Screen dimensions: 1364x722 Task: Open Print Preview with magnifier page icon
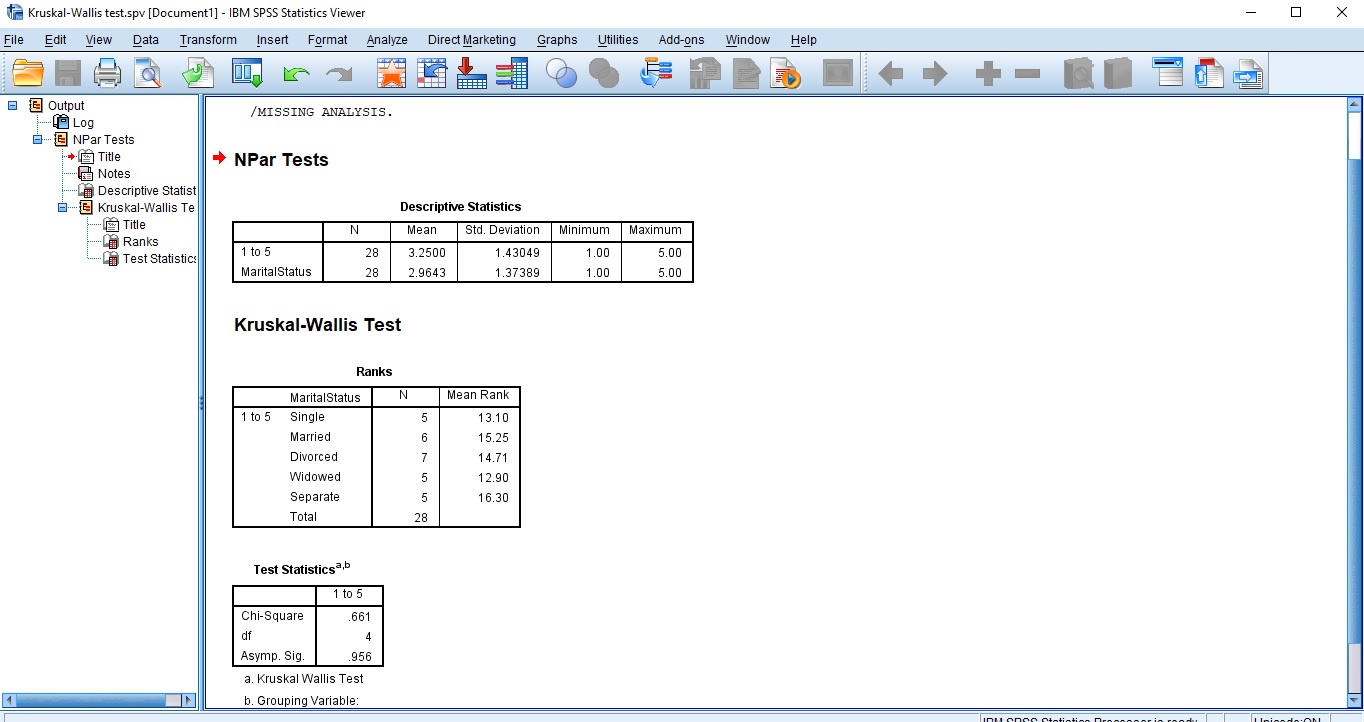[x=148, y=73]
